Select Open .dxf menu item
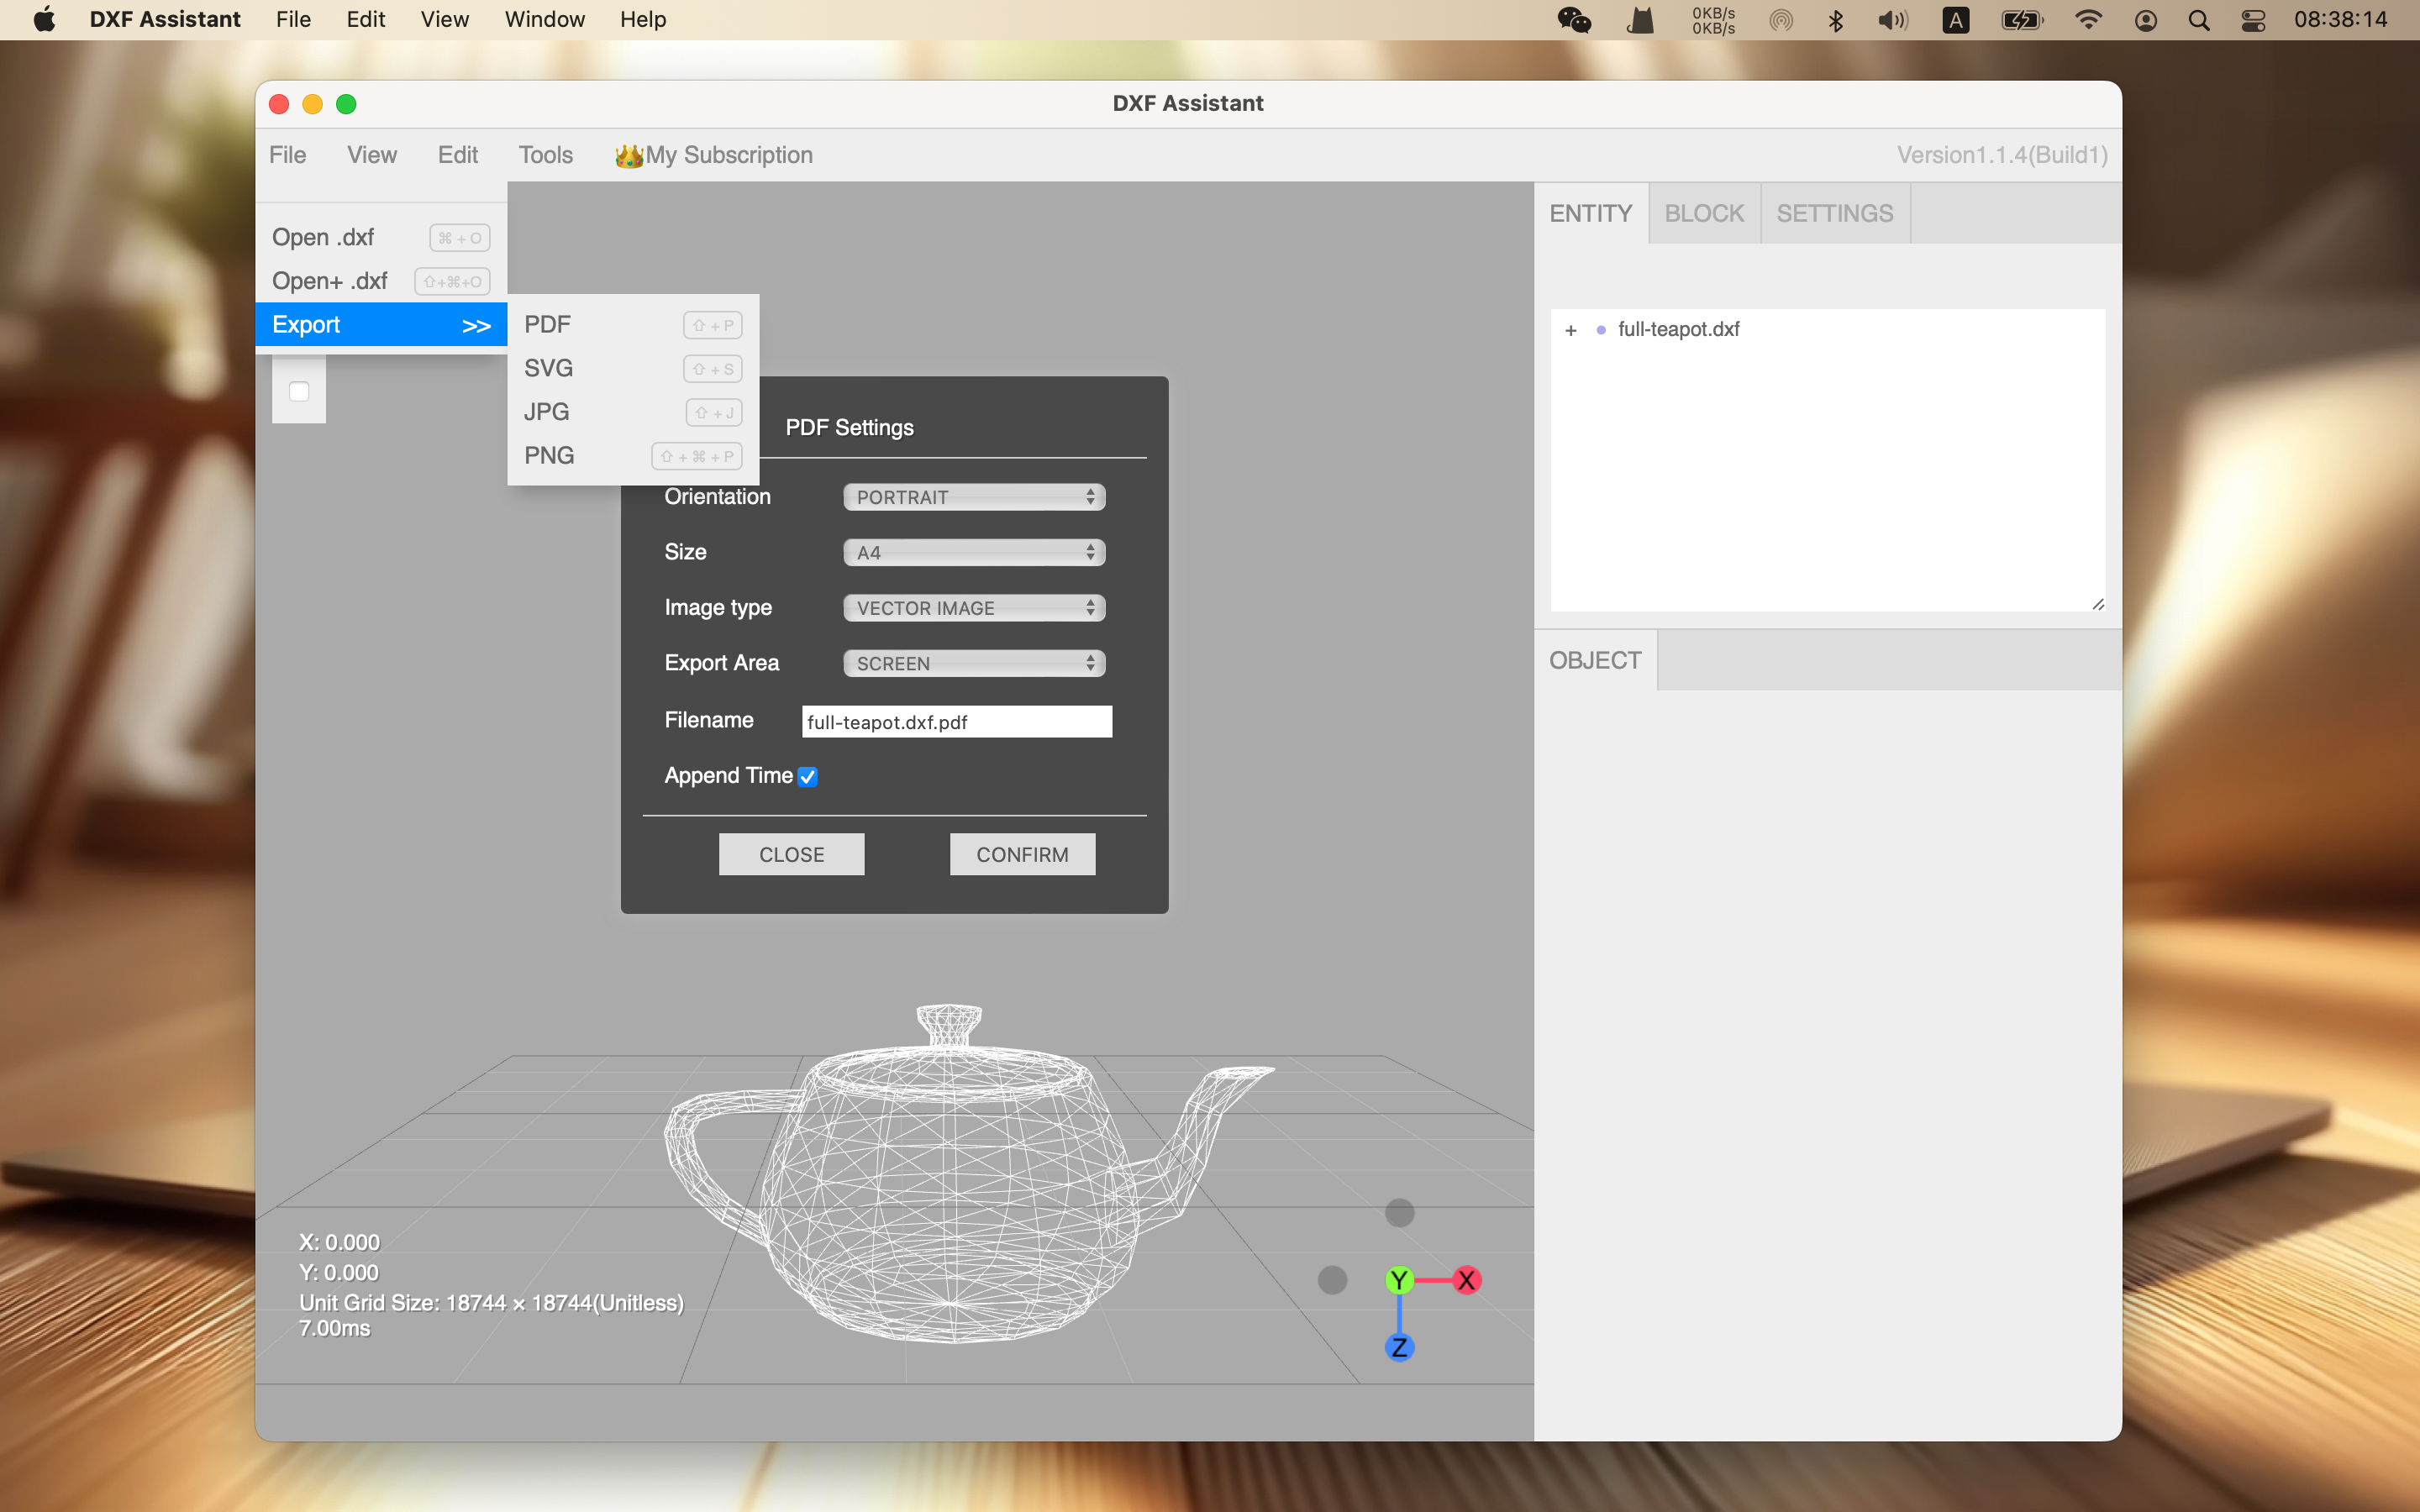Viewport: 2420px width, 1512px height. 381,238
